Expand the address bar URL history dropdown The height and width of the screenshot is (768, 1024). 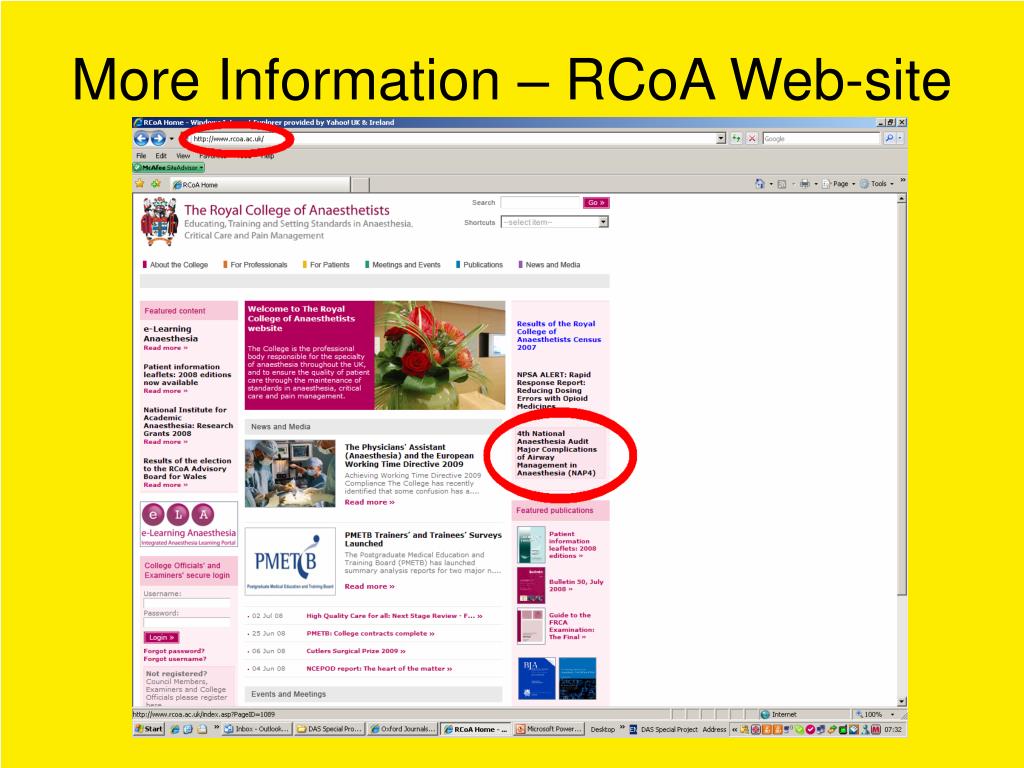pos(721,138)
